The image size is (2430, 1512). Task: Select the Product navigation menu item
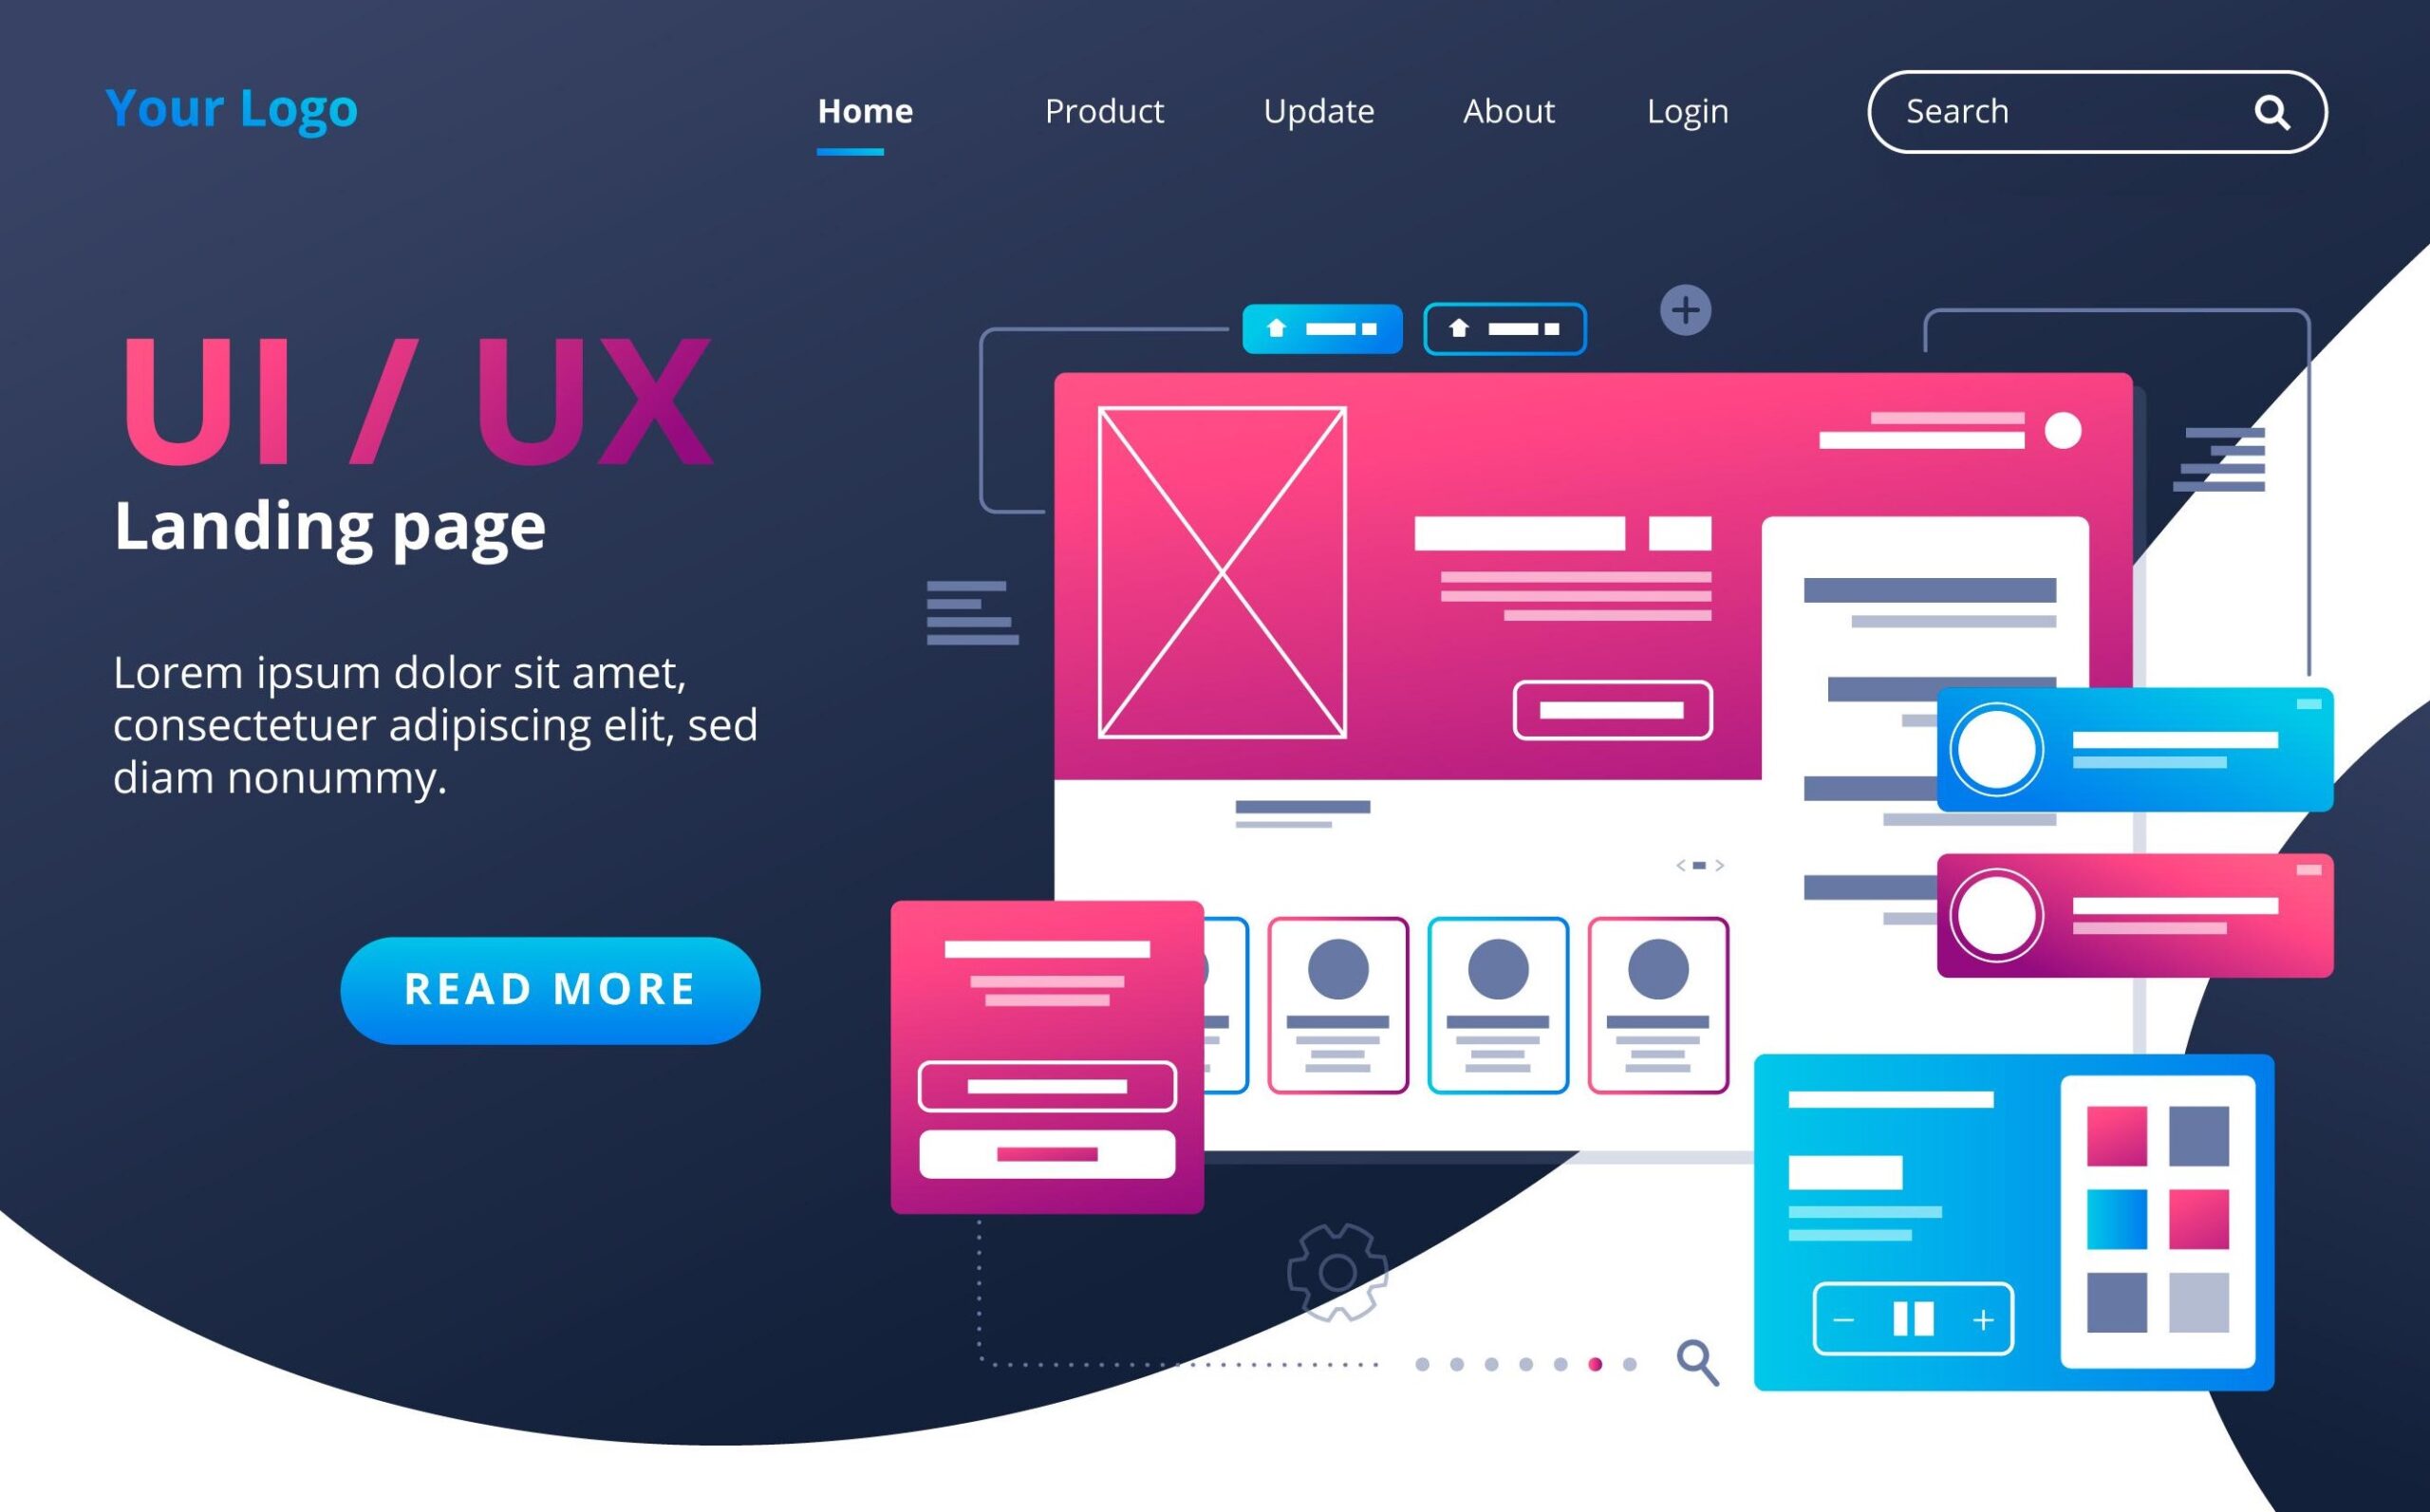click(x=1103, y=110)
